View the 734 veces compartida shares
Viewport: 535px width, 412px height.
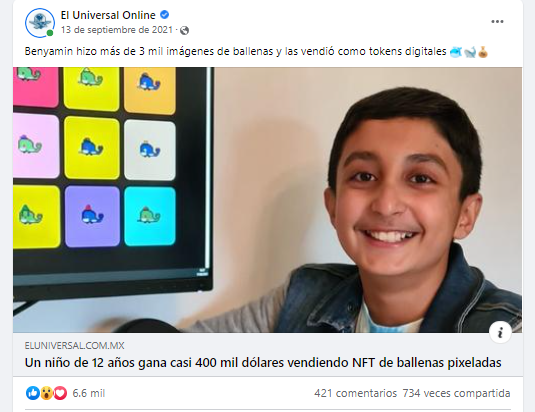[x=456, y=393]
